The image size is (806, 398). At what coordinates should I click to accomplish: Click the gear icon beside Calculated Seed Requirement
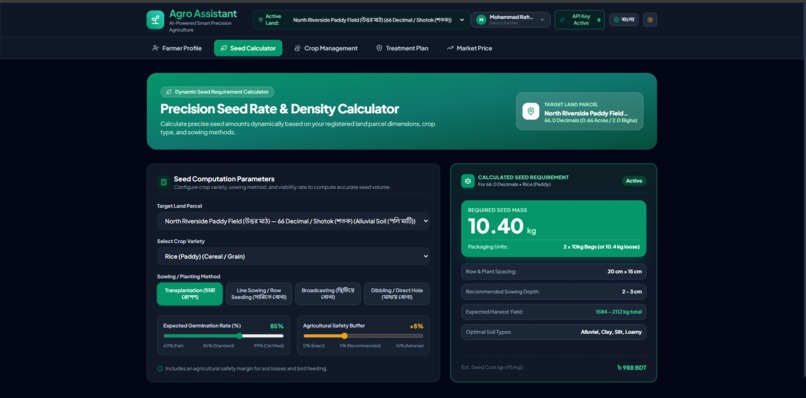click(468, 180)
